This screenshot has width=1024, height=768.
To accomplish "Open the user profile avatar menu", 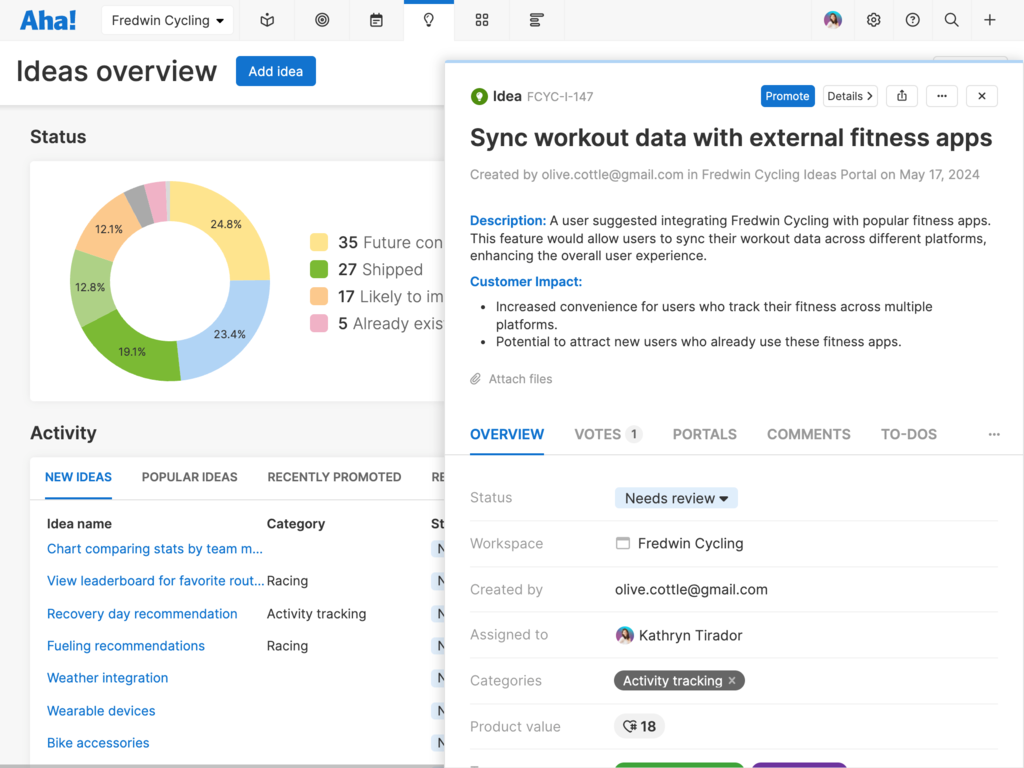I will [833, 20].
